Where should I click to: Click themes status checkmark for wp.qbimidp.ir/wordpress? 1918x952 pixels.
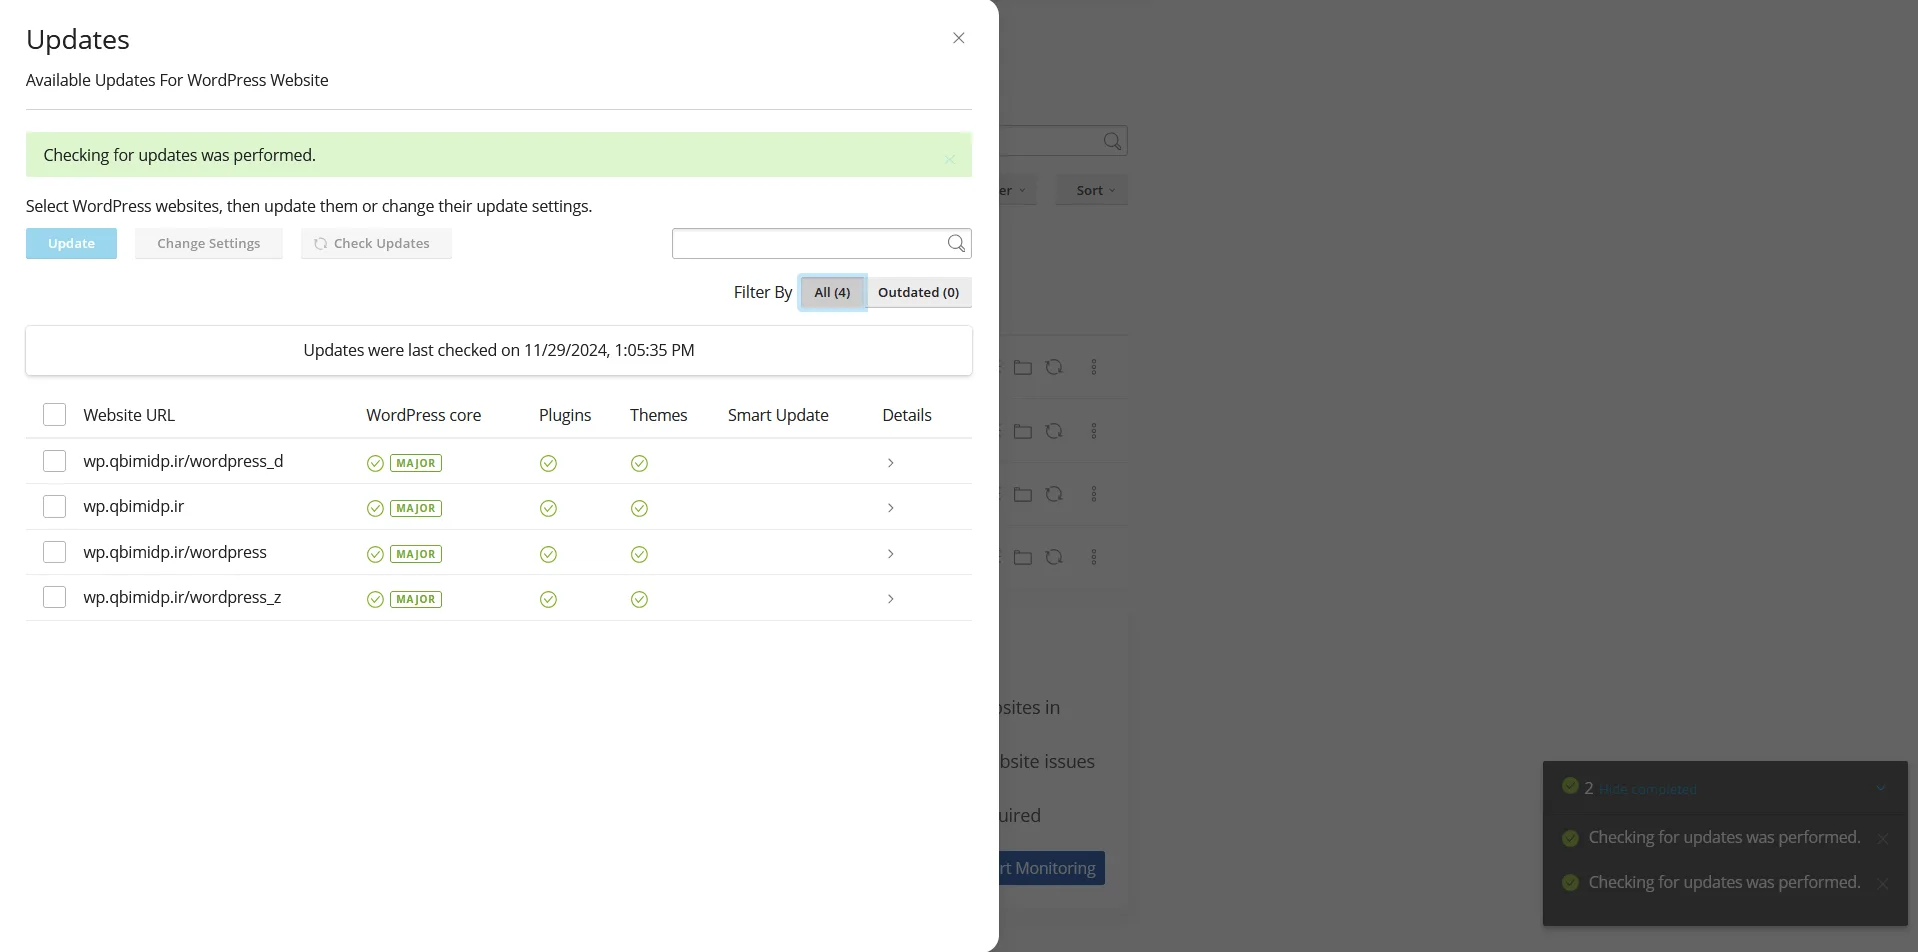[x=639, y=554]
